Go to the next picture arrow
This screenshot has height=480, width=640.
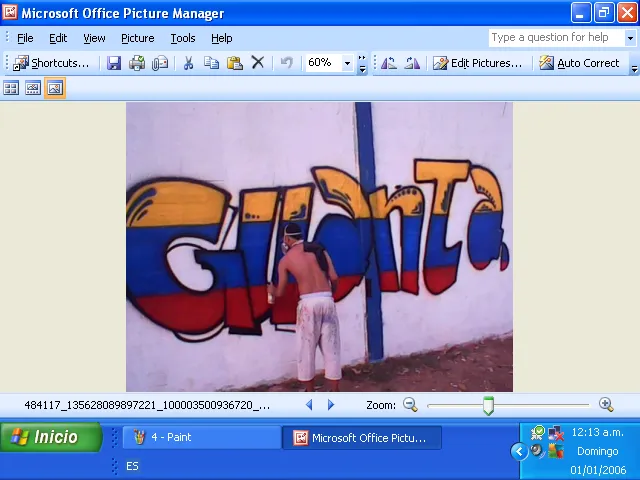(331, 404)
